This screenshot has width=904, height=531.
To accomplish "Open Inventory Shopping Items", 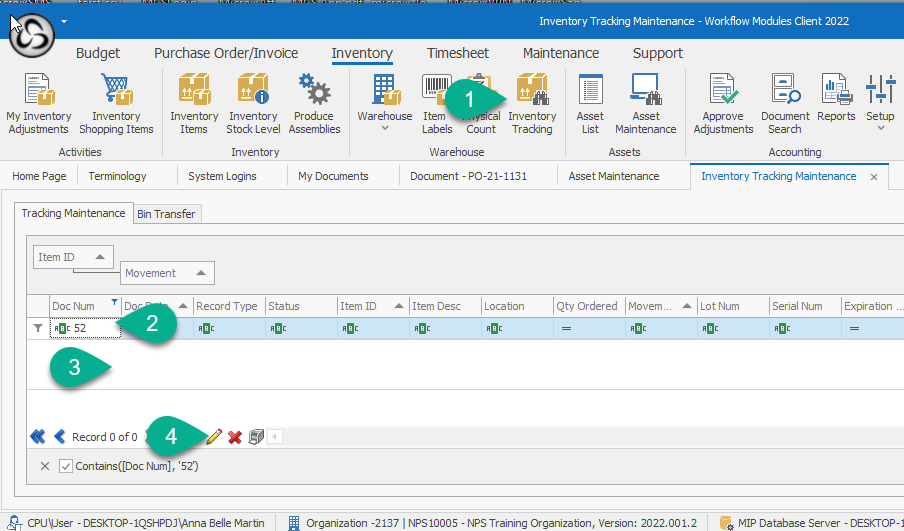I will (116, 105).
